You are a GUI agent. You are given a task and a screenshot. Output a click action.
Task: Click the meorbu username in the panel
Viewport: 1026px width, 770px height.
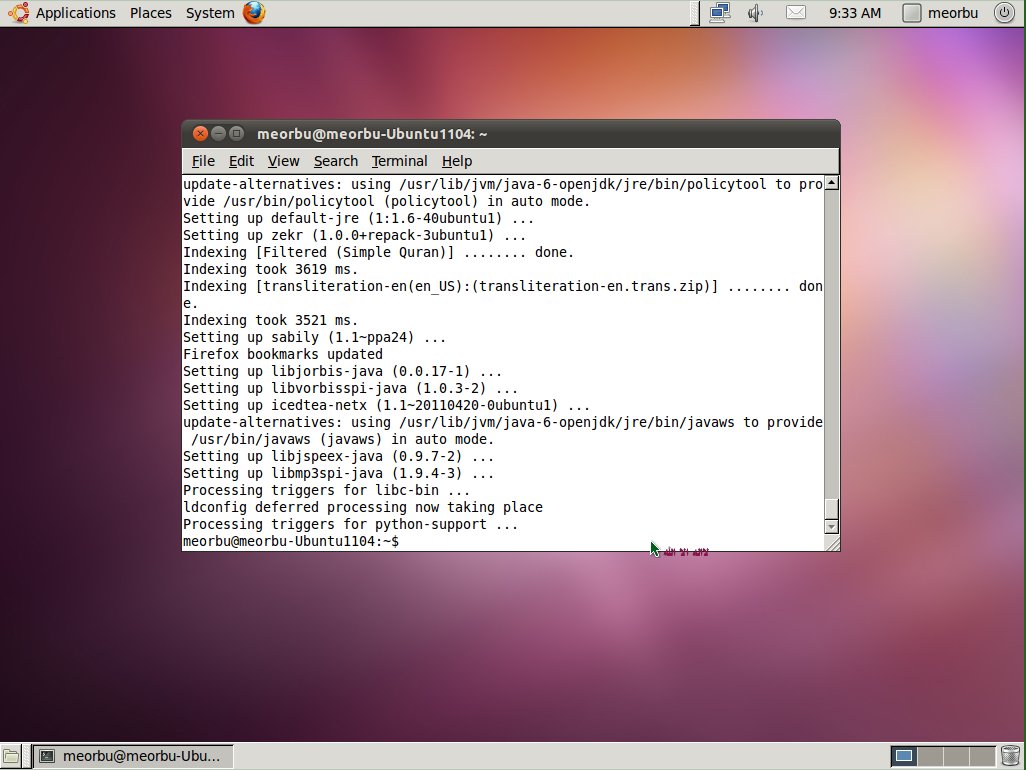click(x=951, y=13)
